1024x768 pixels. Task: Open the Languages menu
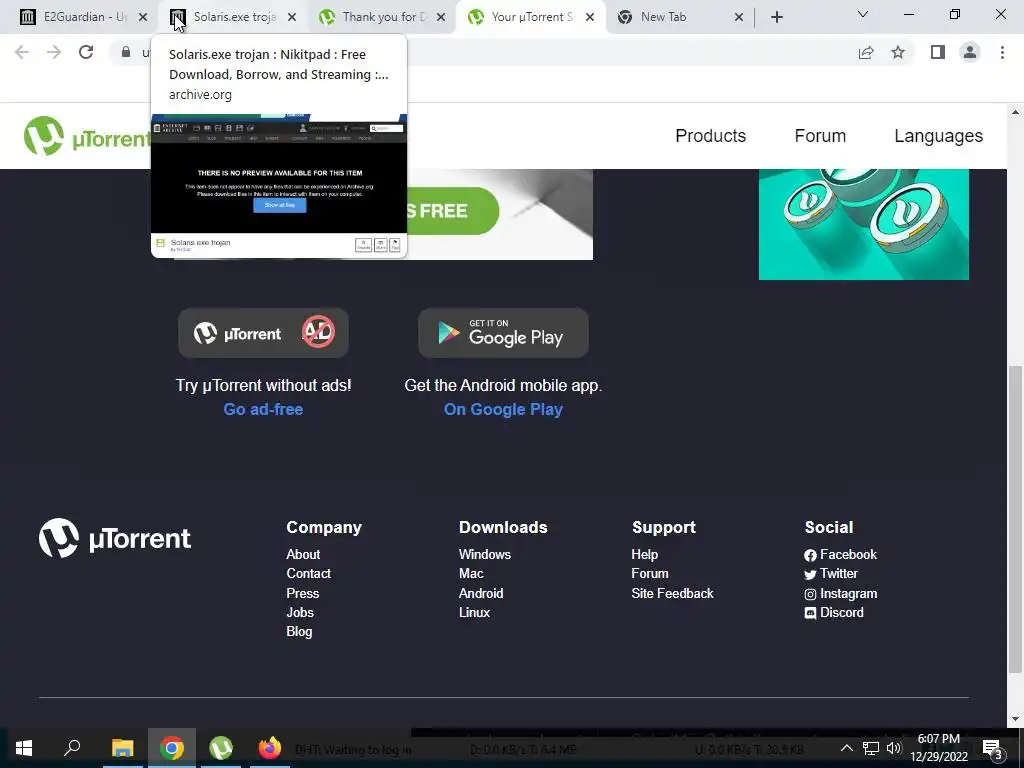tap(938, 136)
